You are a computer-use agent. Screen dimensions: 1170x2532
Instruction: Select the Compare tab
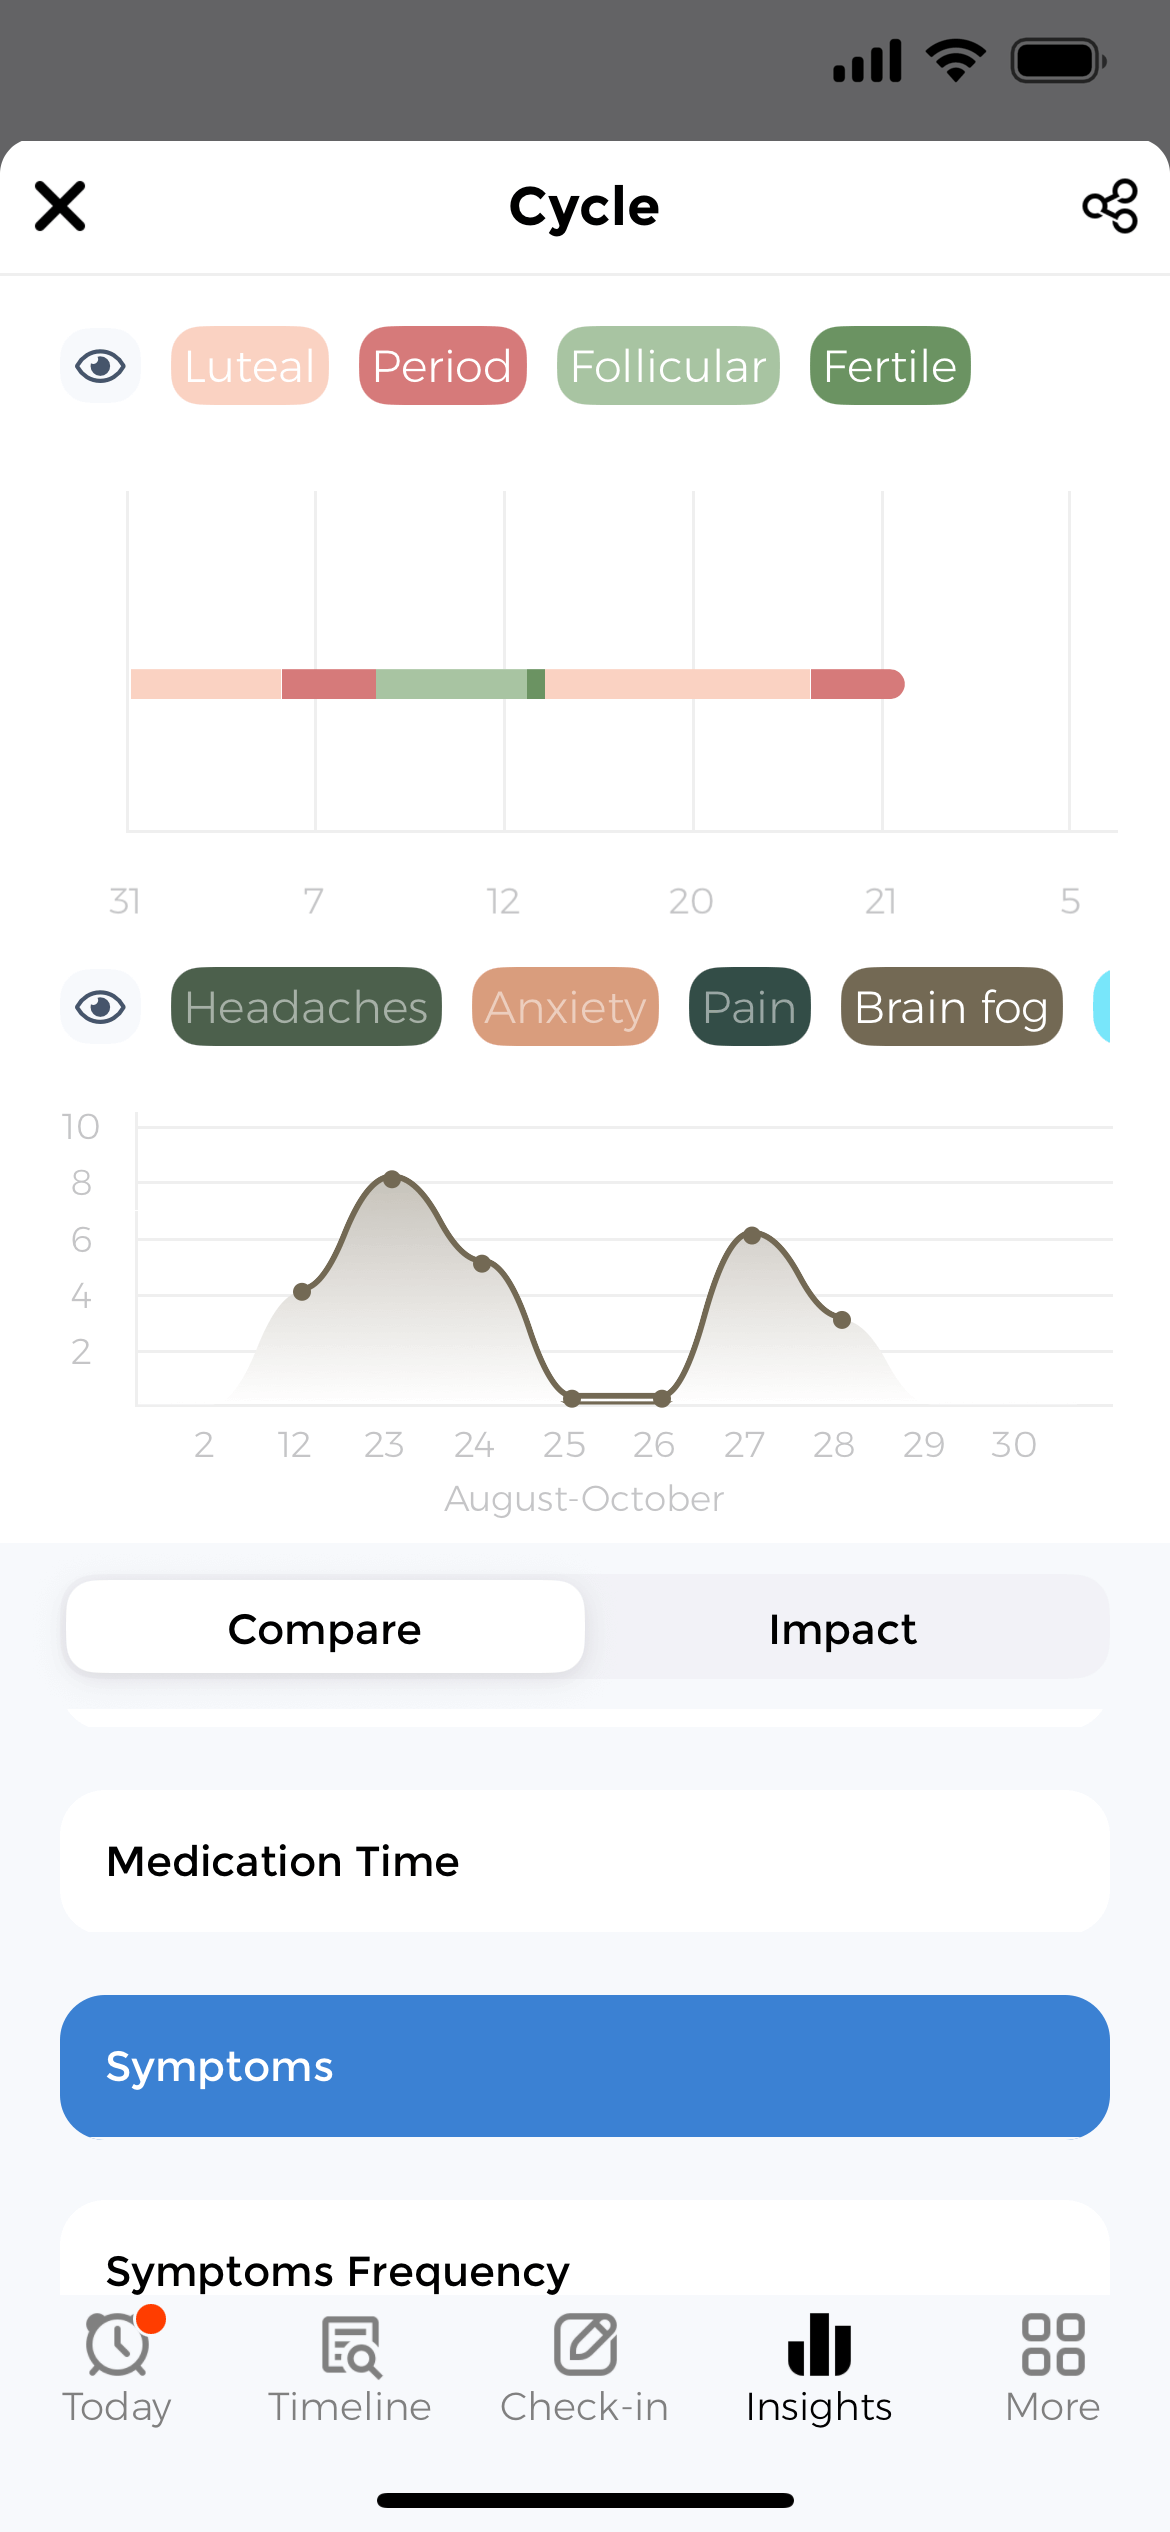pos(324,1628)
